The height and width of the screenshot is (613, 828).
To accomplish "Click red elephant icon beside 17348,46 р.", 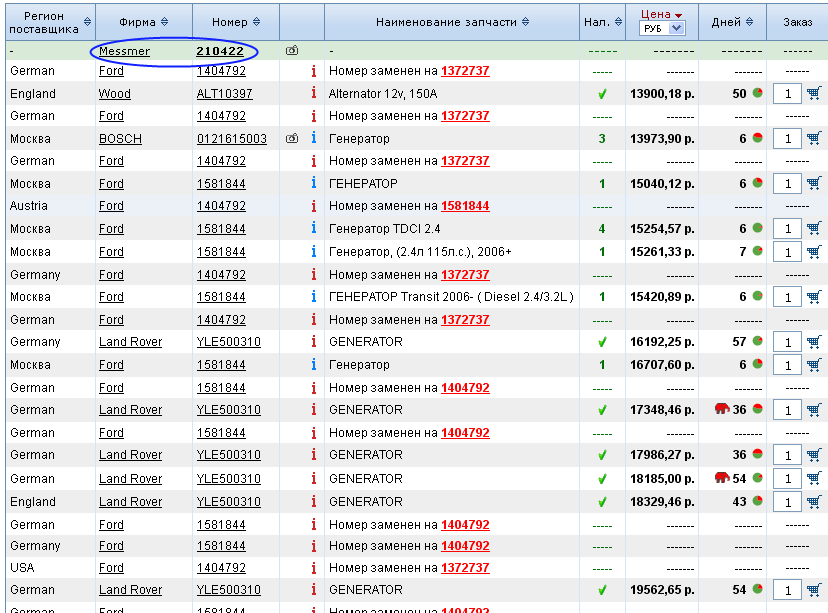I will tap(722, 409).
